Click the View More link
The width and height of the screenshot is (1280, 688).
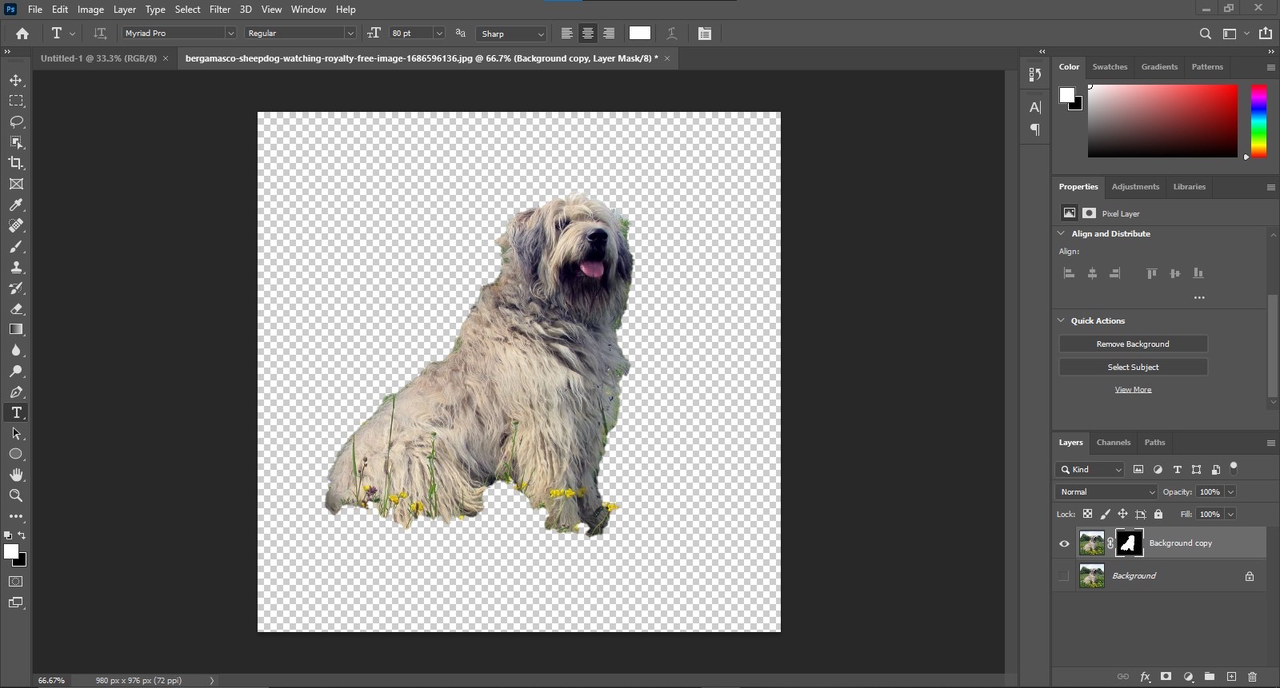coord(1133,390)
